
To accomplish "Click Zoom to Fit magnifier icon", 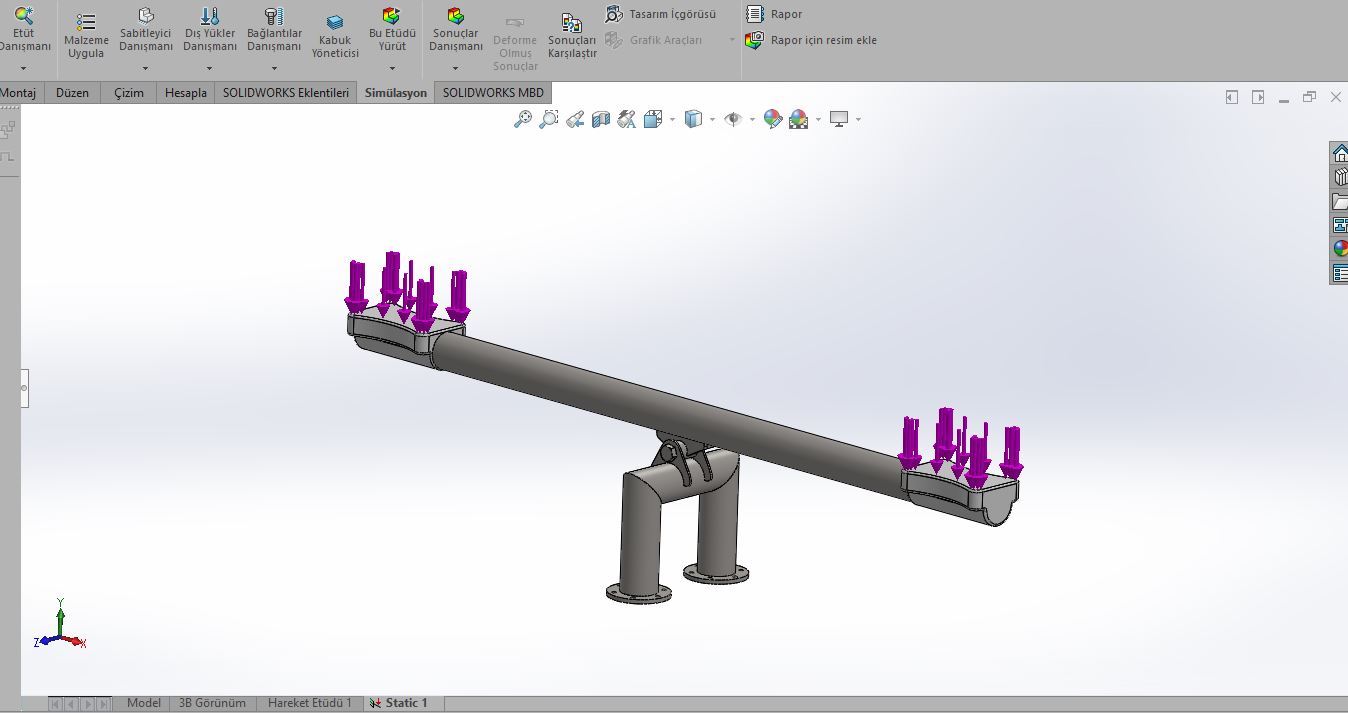I will (x=522, y=119).
